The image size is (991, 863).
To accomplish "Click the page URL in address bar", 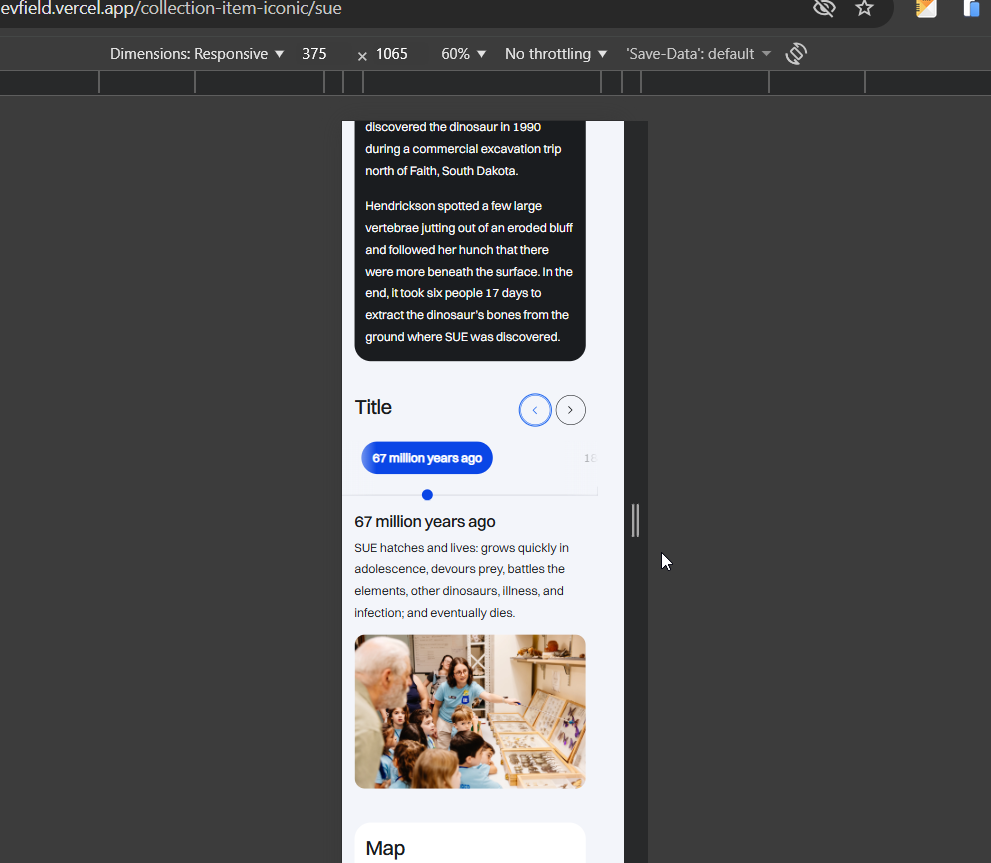I will point(171,9).
